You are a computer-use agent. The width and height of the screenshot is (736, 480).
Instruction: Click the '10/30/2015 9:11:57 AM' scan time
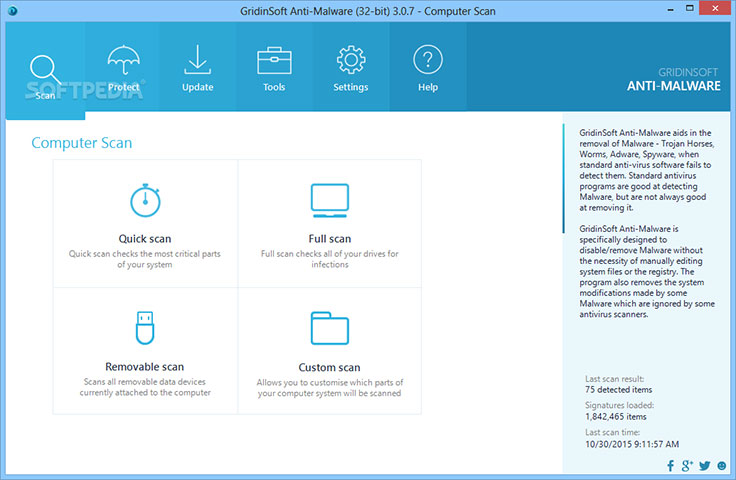click(632, 444)
